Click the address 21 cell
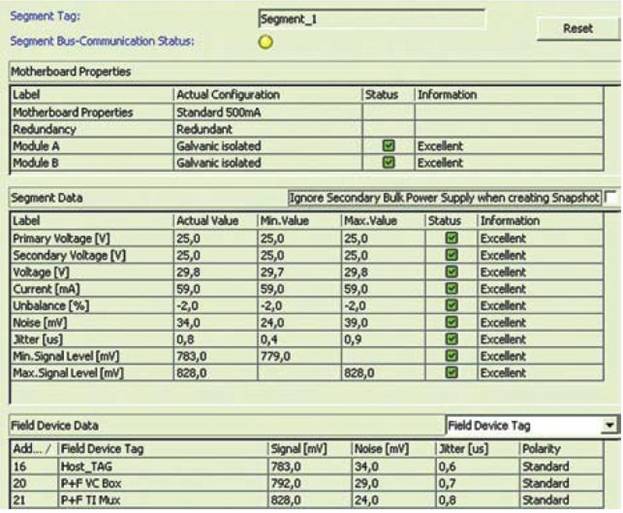This screenshot has height=513, width=623. pos(34,500)
